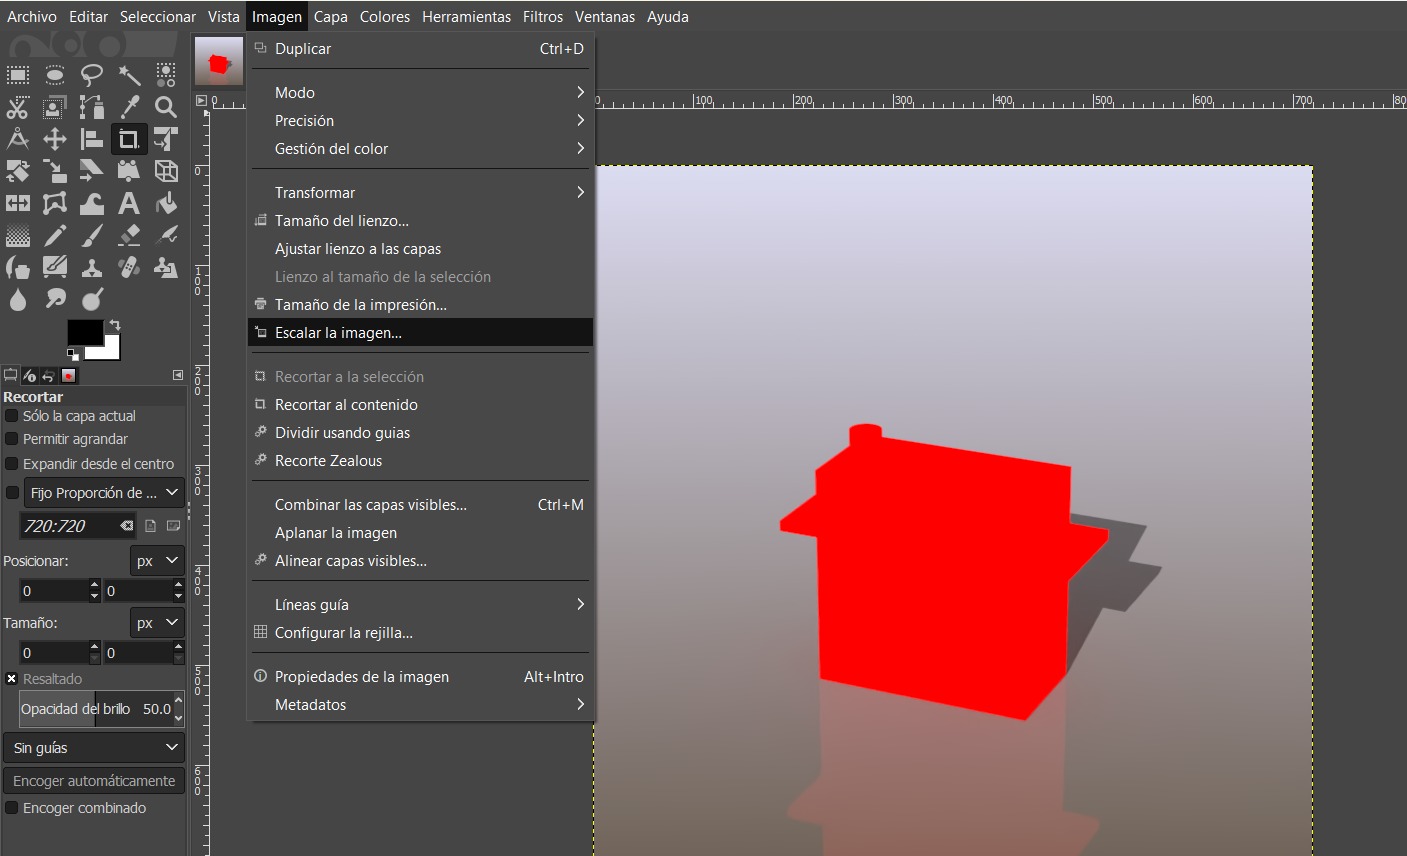Open the Posicionar unit dropdown

[x=157, y=561]
